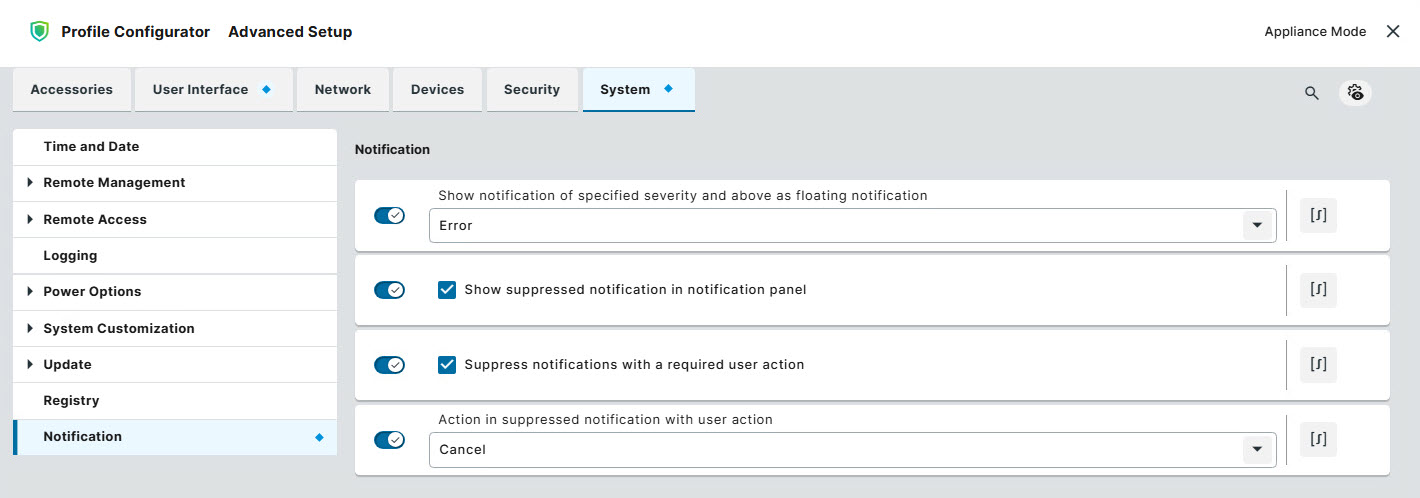Close the Advanced Setup window
The height and width of the screenshot is (498, 1420).
click(x=1393, y=31)
